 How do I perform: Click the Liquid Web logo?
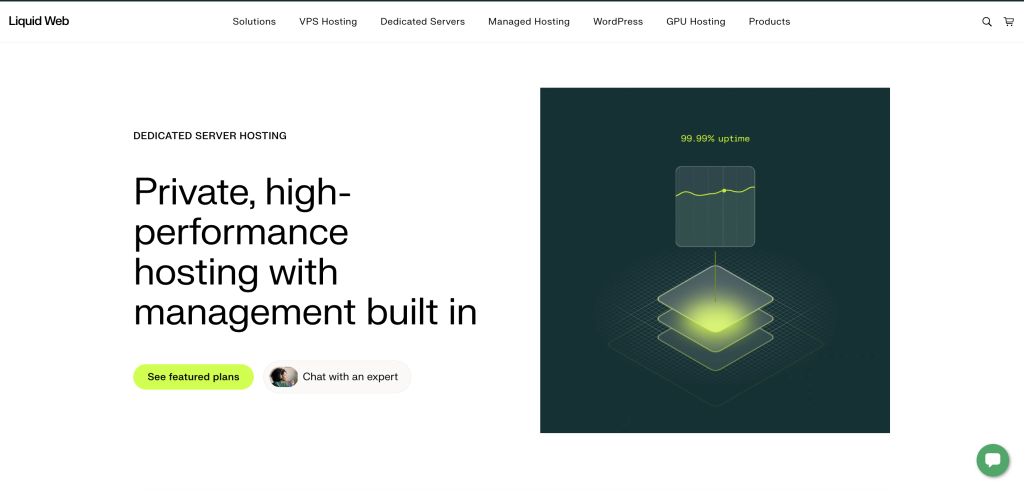point(39,21)
